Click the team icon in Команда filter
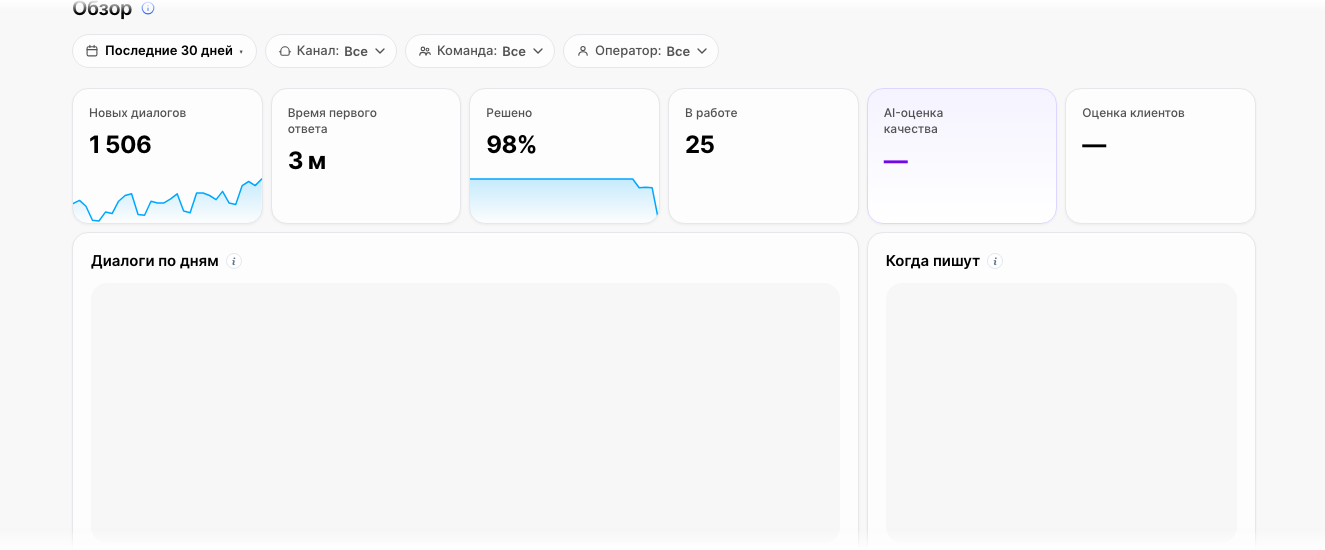Image resolution: width=1325 pixels, height=550 pixels. pyautogui.click(x=425, y=51)
